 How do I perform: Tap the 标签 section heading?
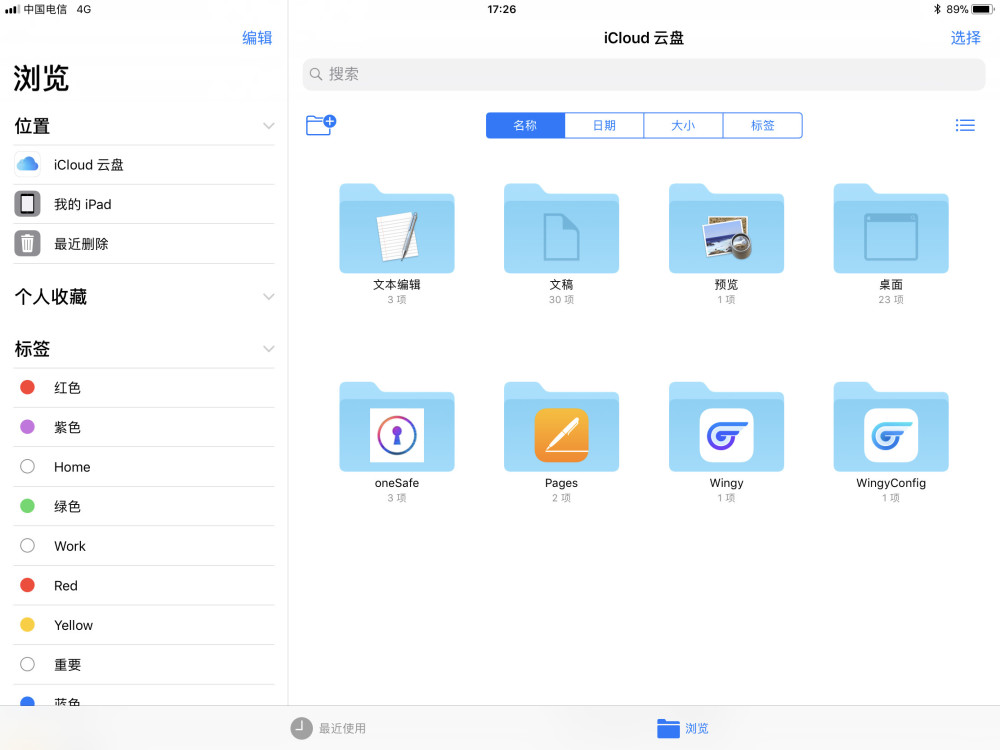(x=32, y=349)
